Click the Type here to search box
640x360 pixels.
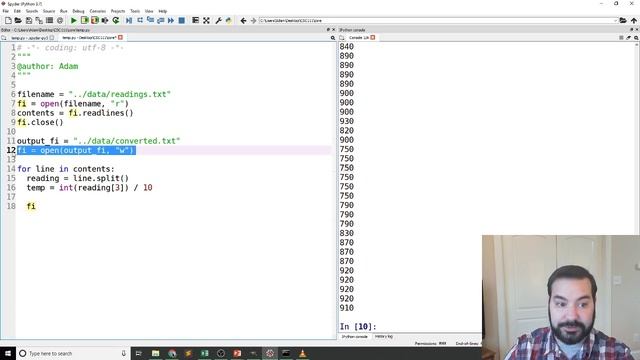[x=73, y=353]
